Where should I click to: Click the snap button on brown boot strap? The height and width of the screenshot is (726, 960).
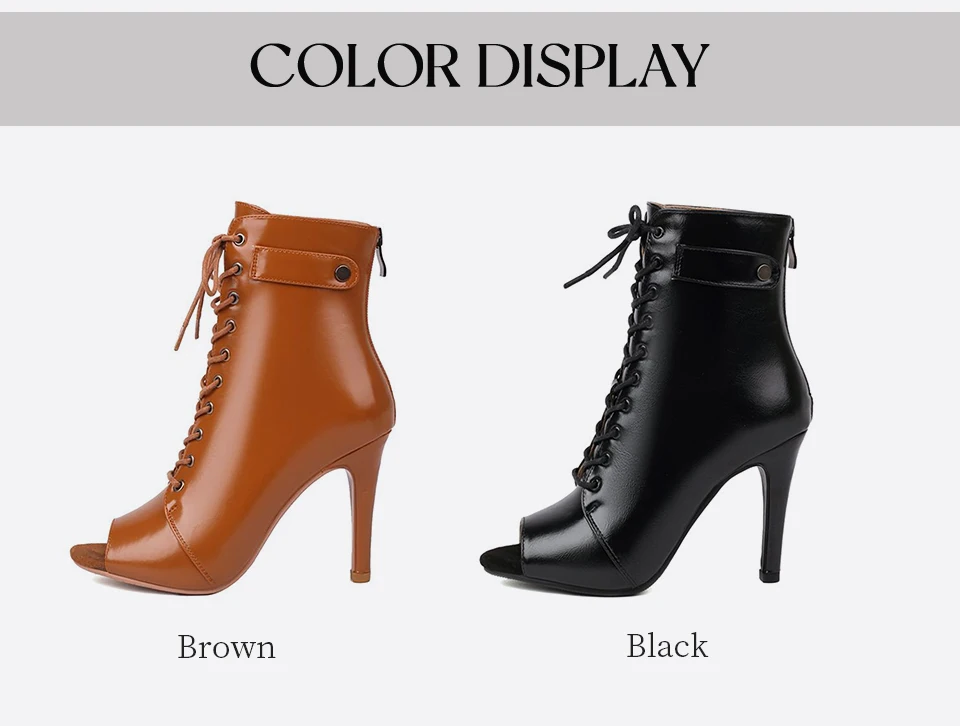pos(343,273)
